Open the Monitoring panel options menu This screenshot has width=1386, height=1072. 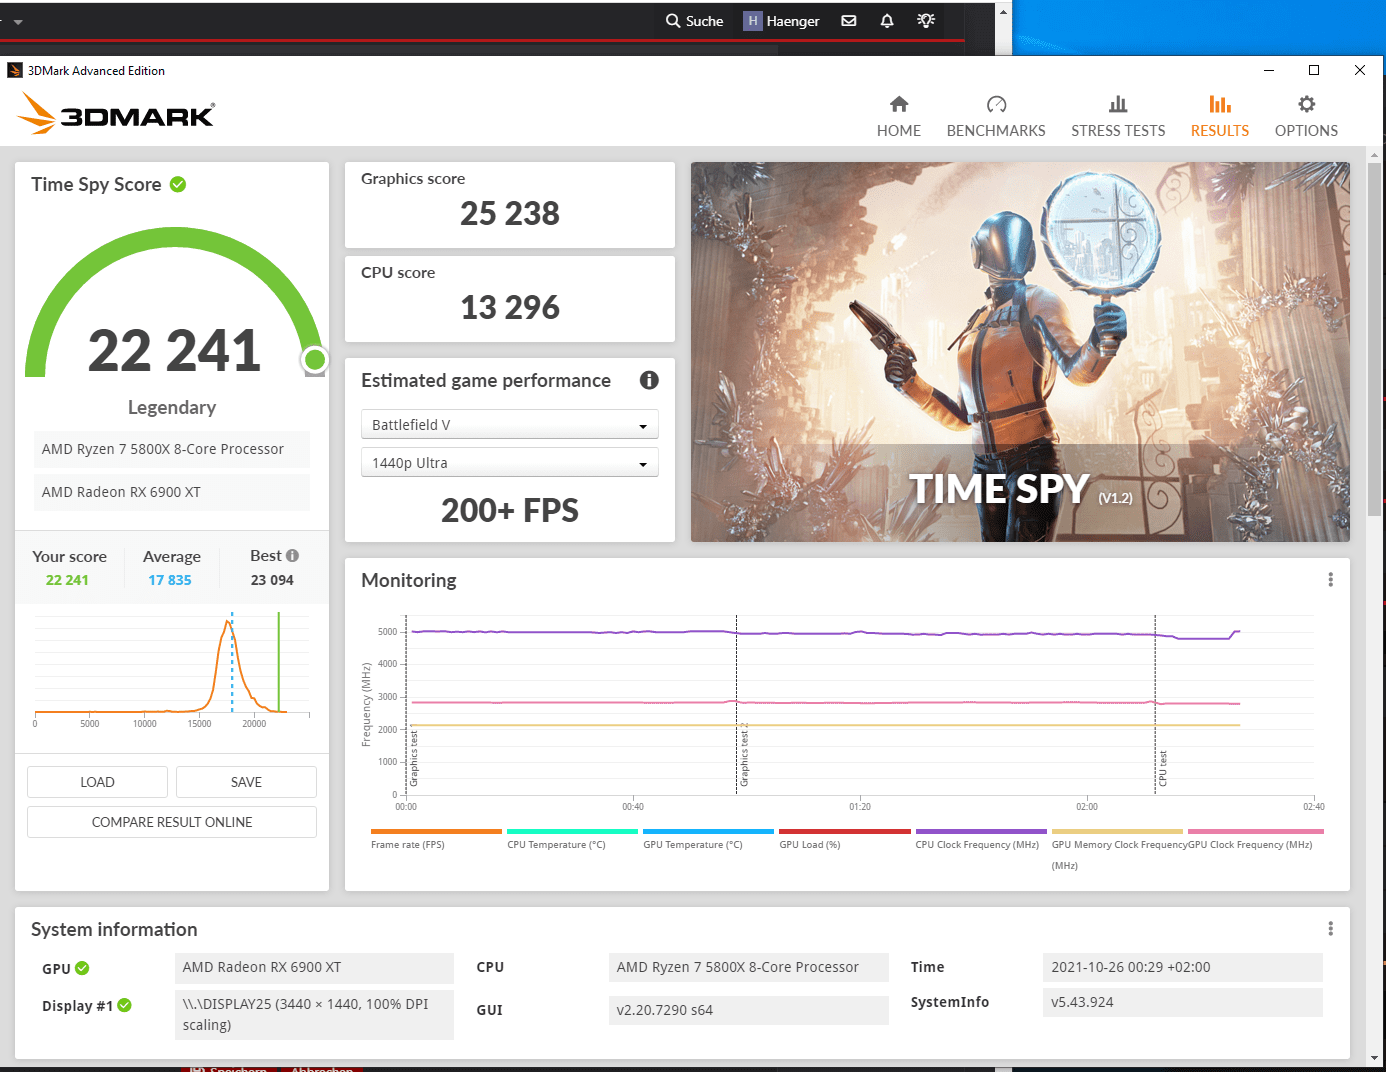point(1330,580)
